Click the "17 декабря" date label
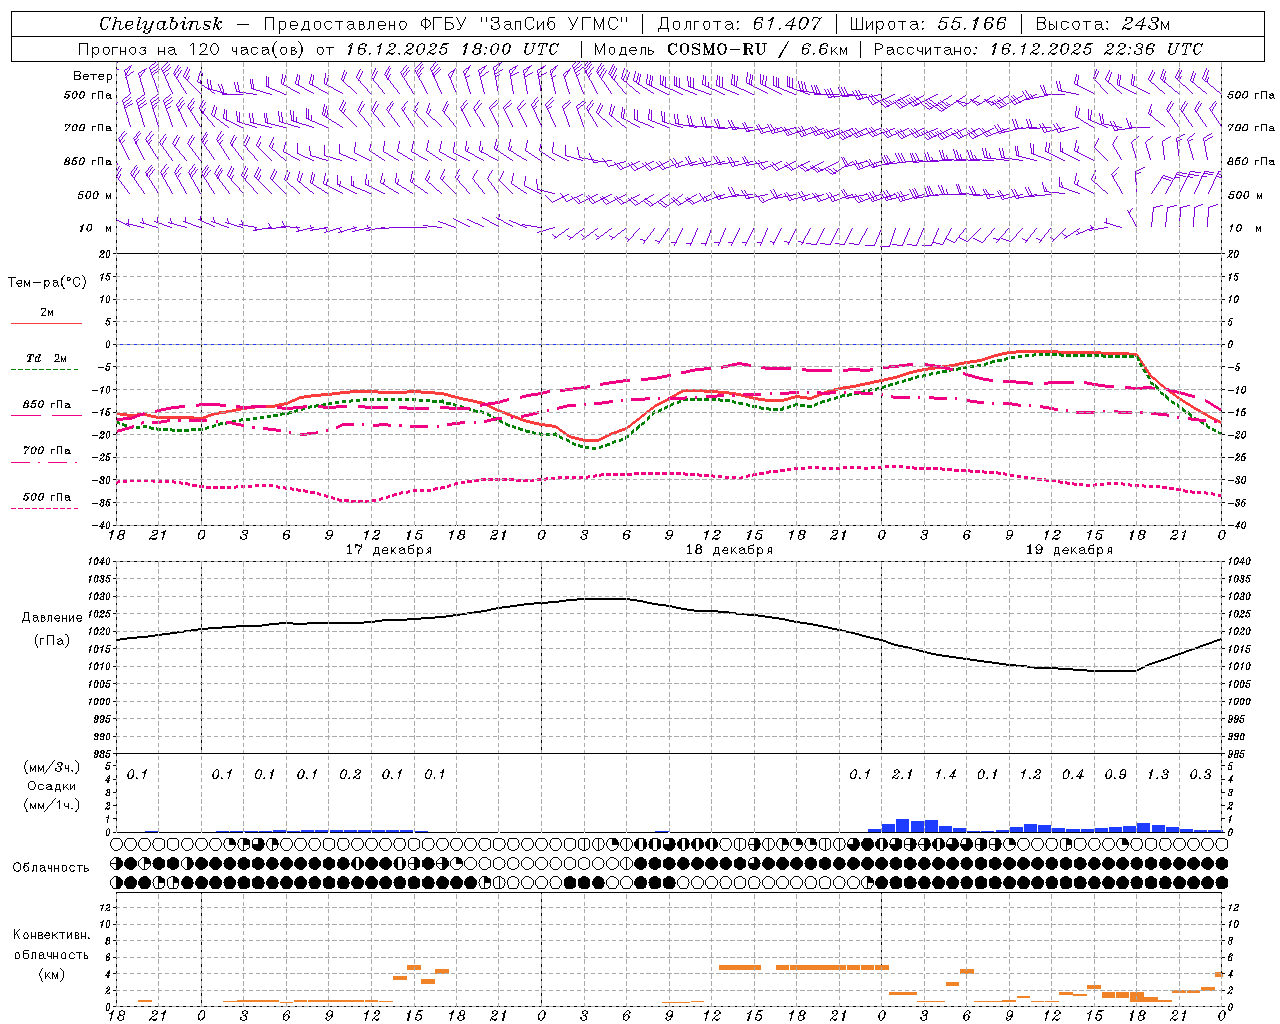This screenshot has width=1280, height=1024. tap(389, 550)
